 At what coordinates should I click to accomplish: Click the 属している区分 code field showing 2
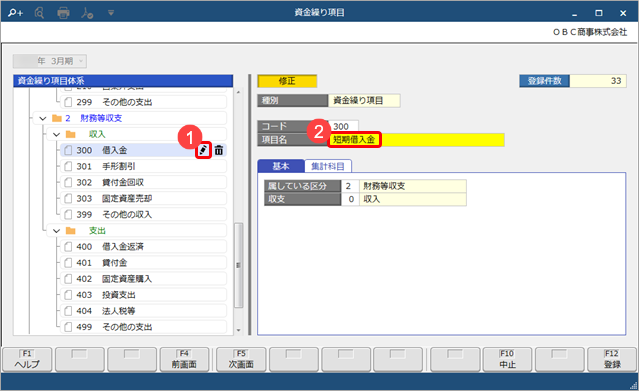(350, 186)
